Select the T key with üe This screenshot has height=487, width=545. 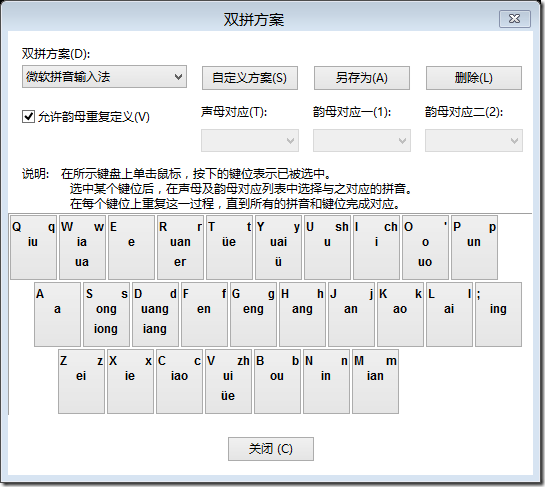click(x=229, y=247)
